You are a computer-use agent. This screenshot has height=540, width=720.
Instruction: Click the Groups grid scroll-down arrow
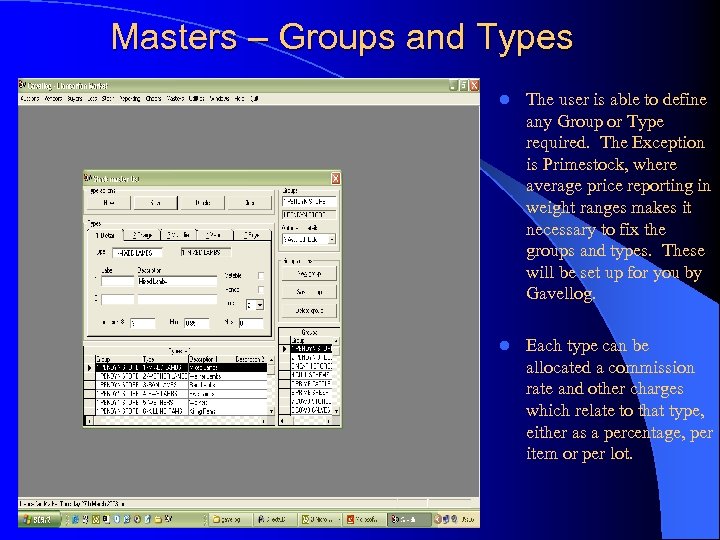(336, 411)
